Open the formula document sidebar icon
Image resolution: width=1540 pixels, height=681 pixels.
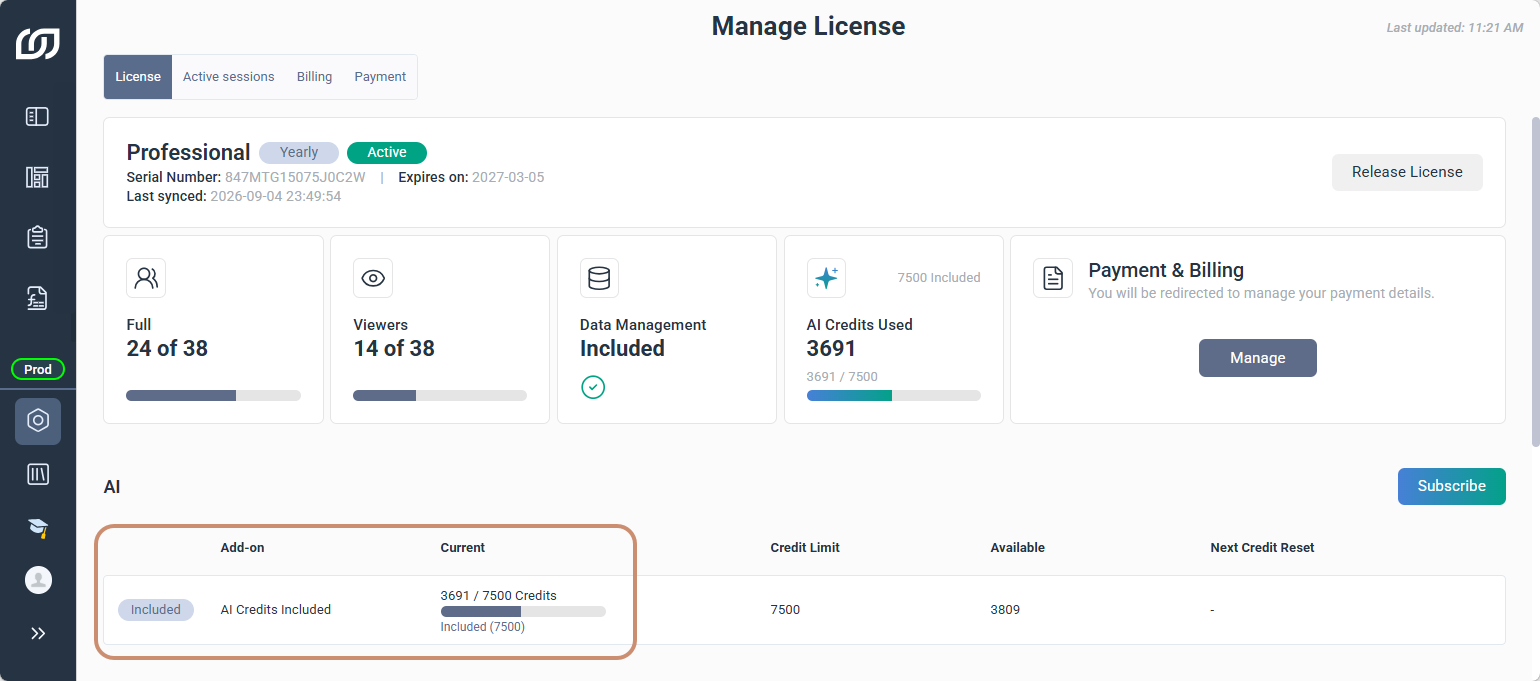tap(38, 298)
